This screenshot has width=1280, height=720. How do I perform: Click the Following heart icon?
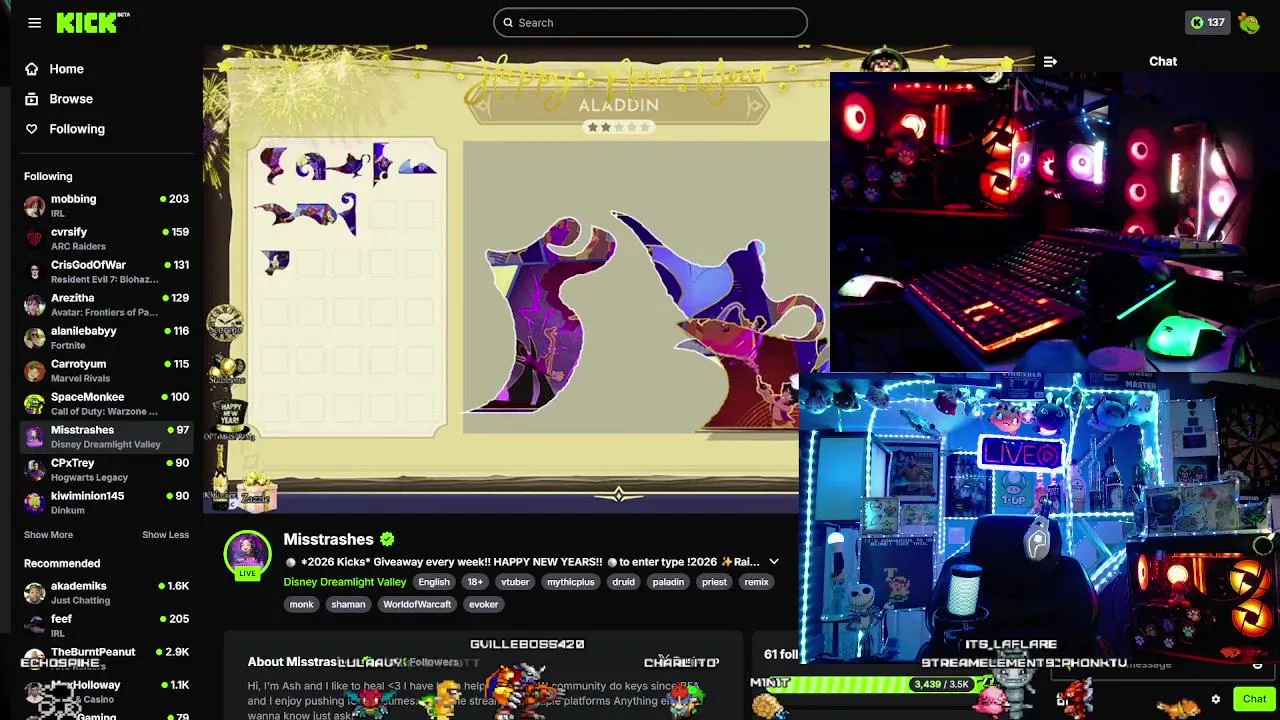coord(32,129)
